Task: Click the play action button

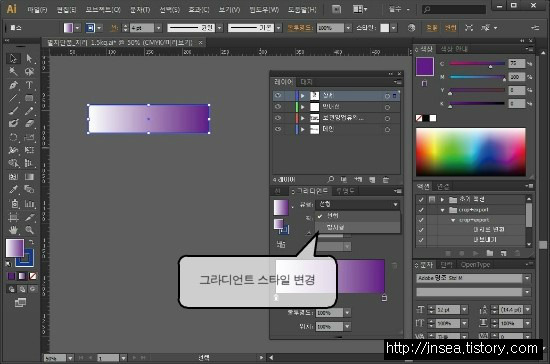Action: coord(475,253)
